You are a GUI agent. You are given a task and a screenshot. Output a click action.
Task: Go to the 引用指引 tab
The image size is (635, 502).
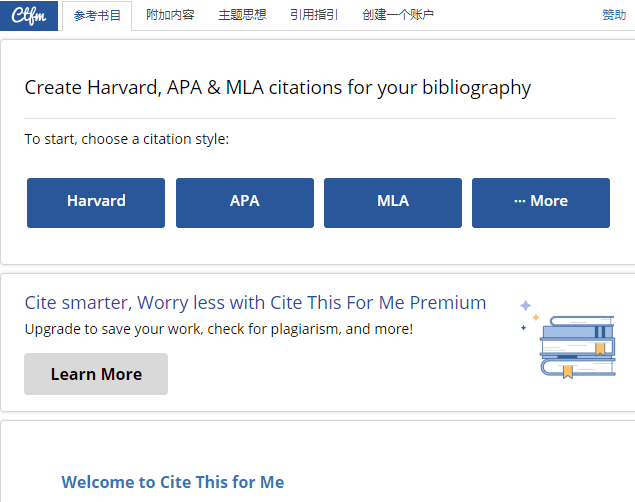click(x=314, y=15)
